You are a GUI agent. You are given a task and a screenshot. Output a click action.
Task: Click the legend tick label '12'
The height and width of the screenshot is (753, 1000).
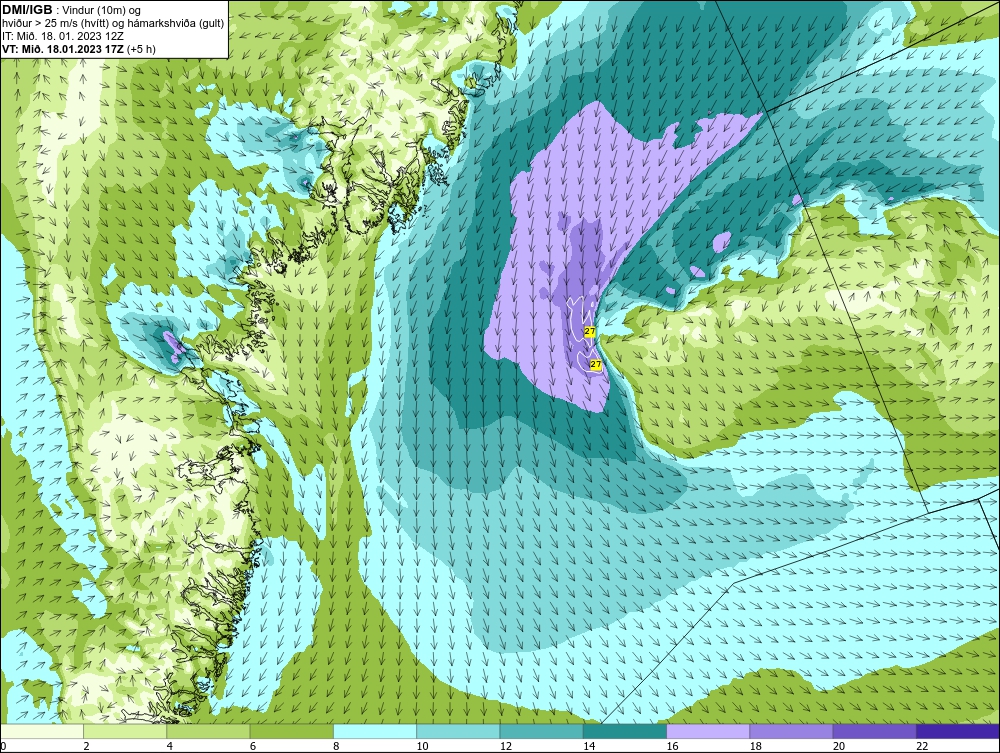click(505, 747)
